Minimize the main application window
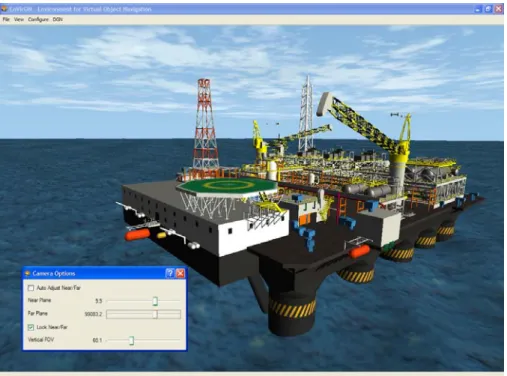The height and width of the screenshot is (376, 507). 478,9
